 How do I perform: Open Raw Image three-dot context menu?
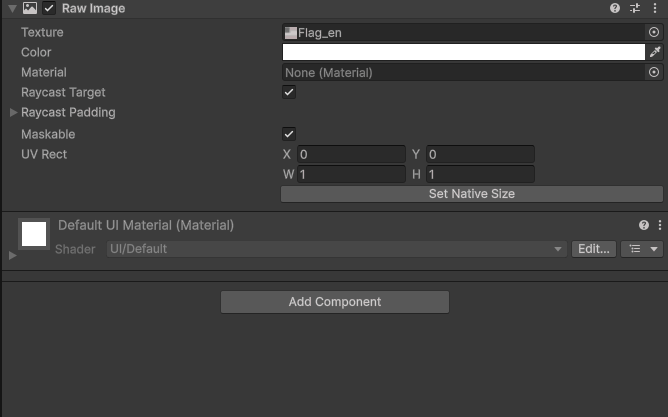(x=655, y=8)
